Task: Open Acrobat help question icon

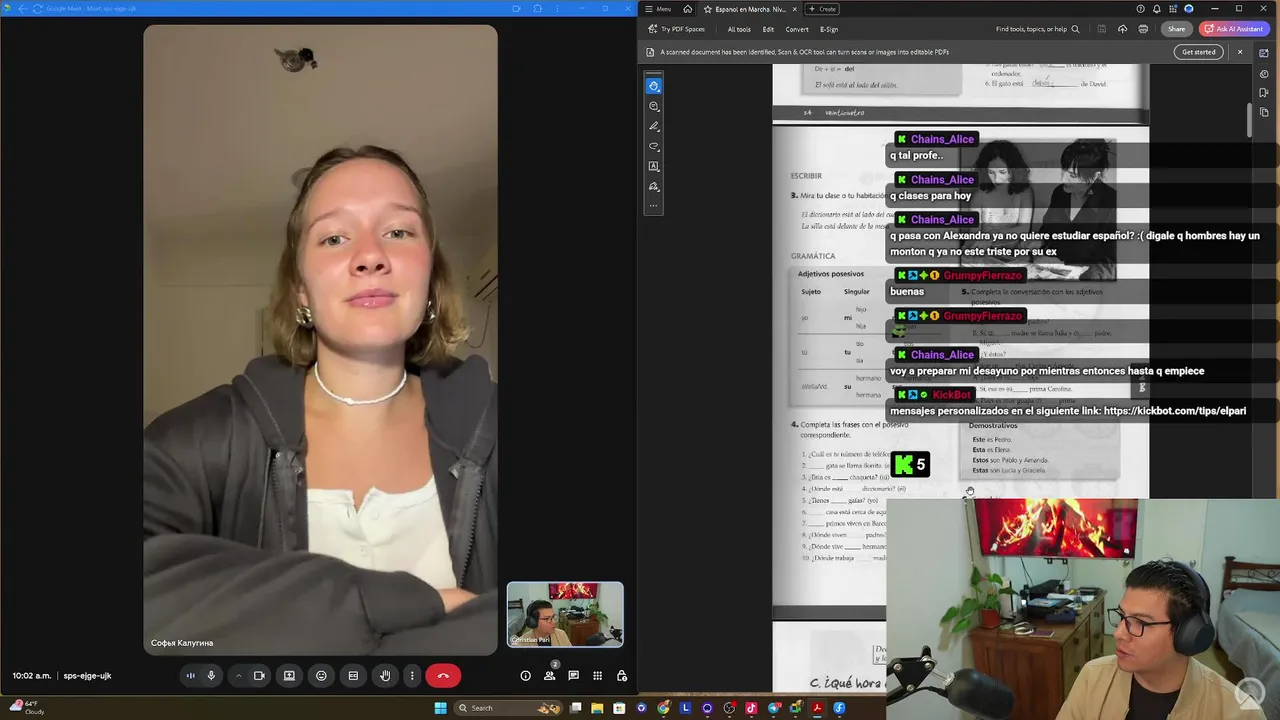Action: coord(1141,9)
